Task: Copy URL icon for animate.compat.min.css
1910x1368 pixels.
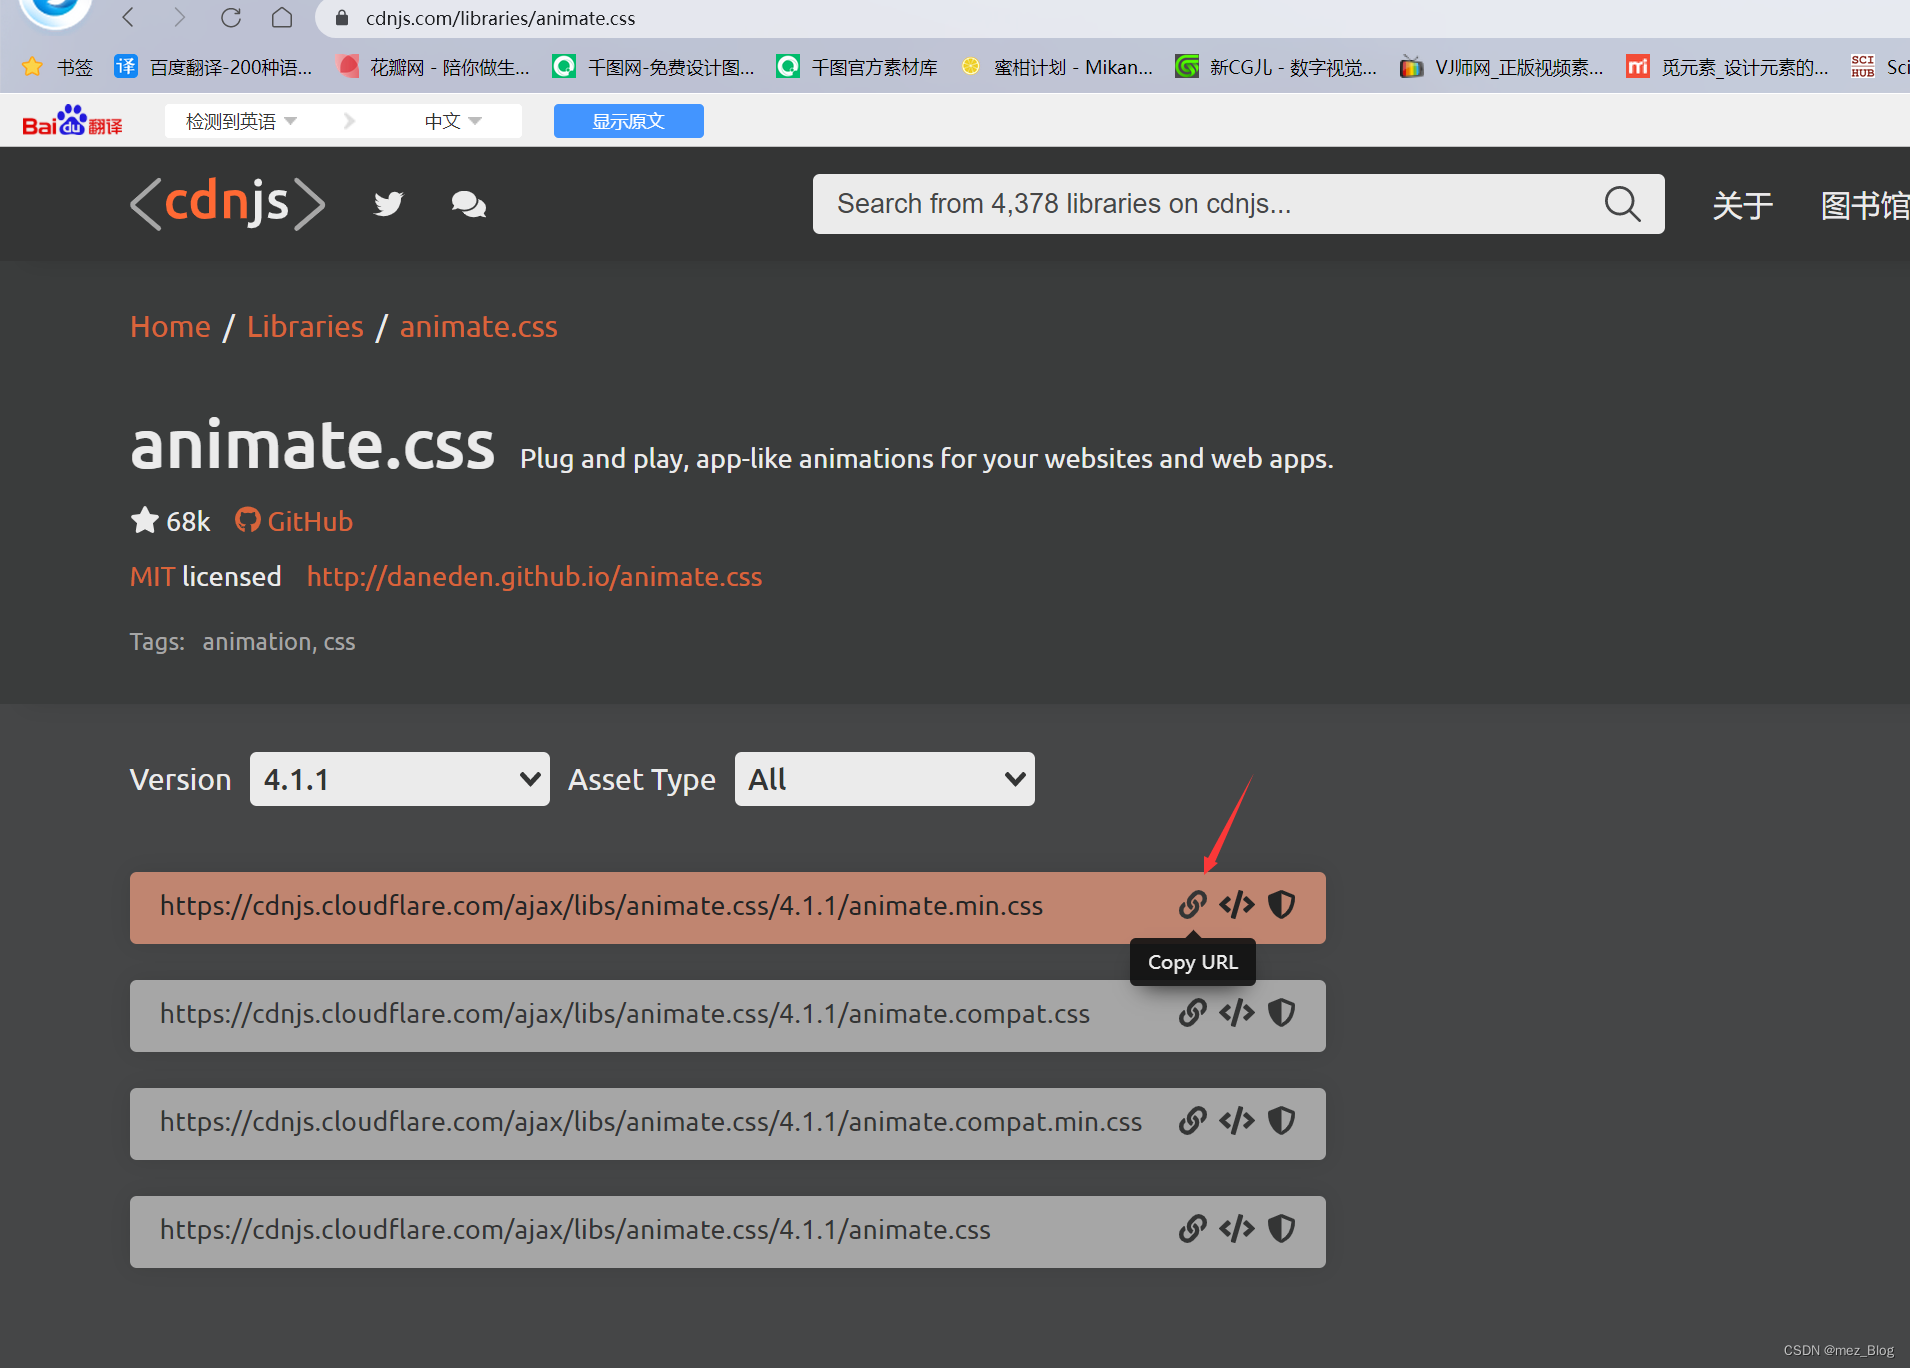Action: click(x=1192, y=1121)
